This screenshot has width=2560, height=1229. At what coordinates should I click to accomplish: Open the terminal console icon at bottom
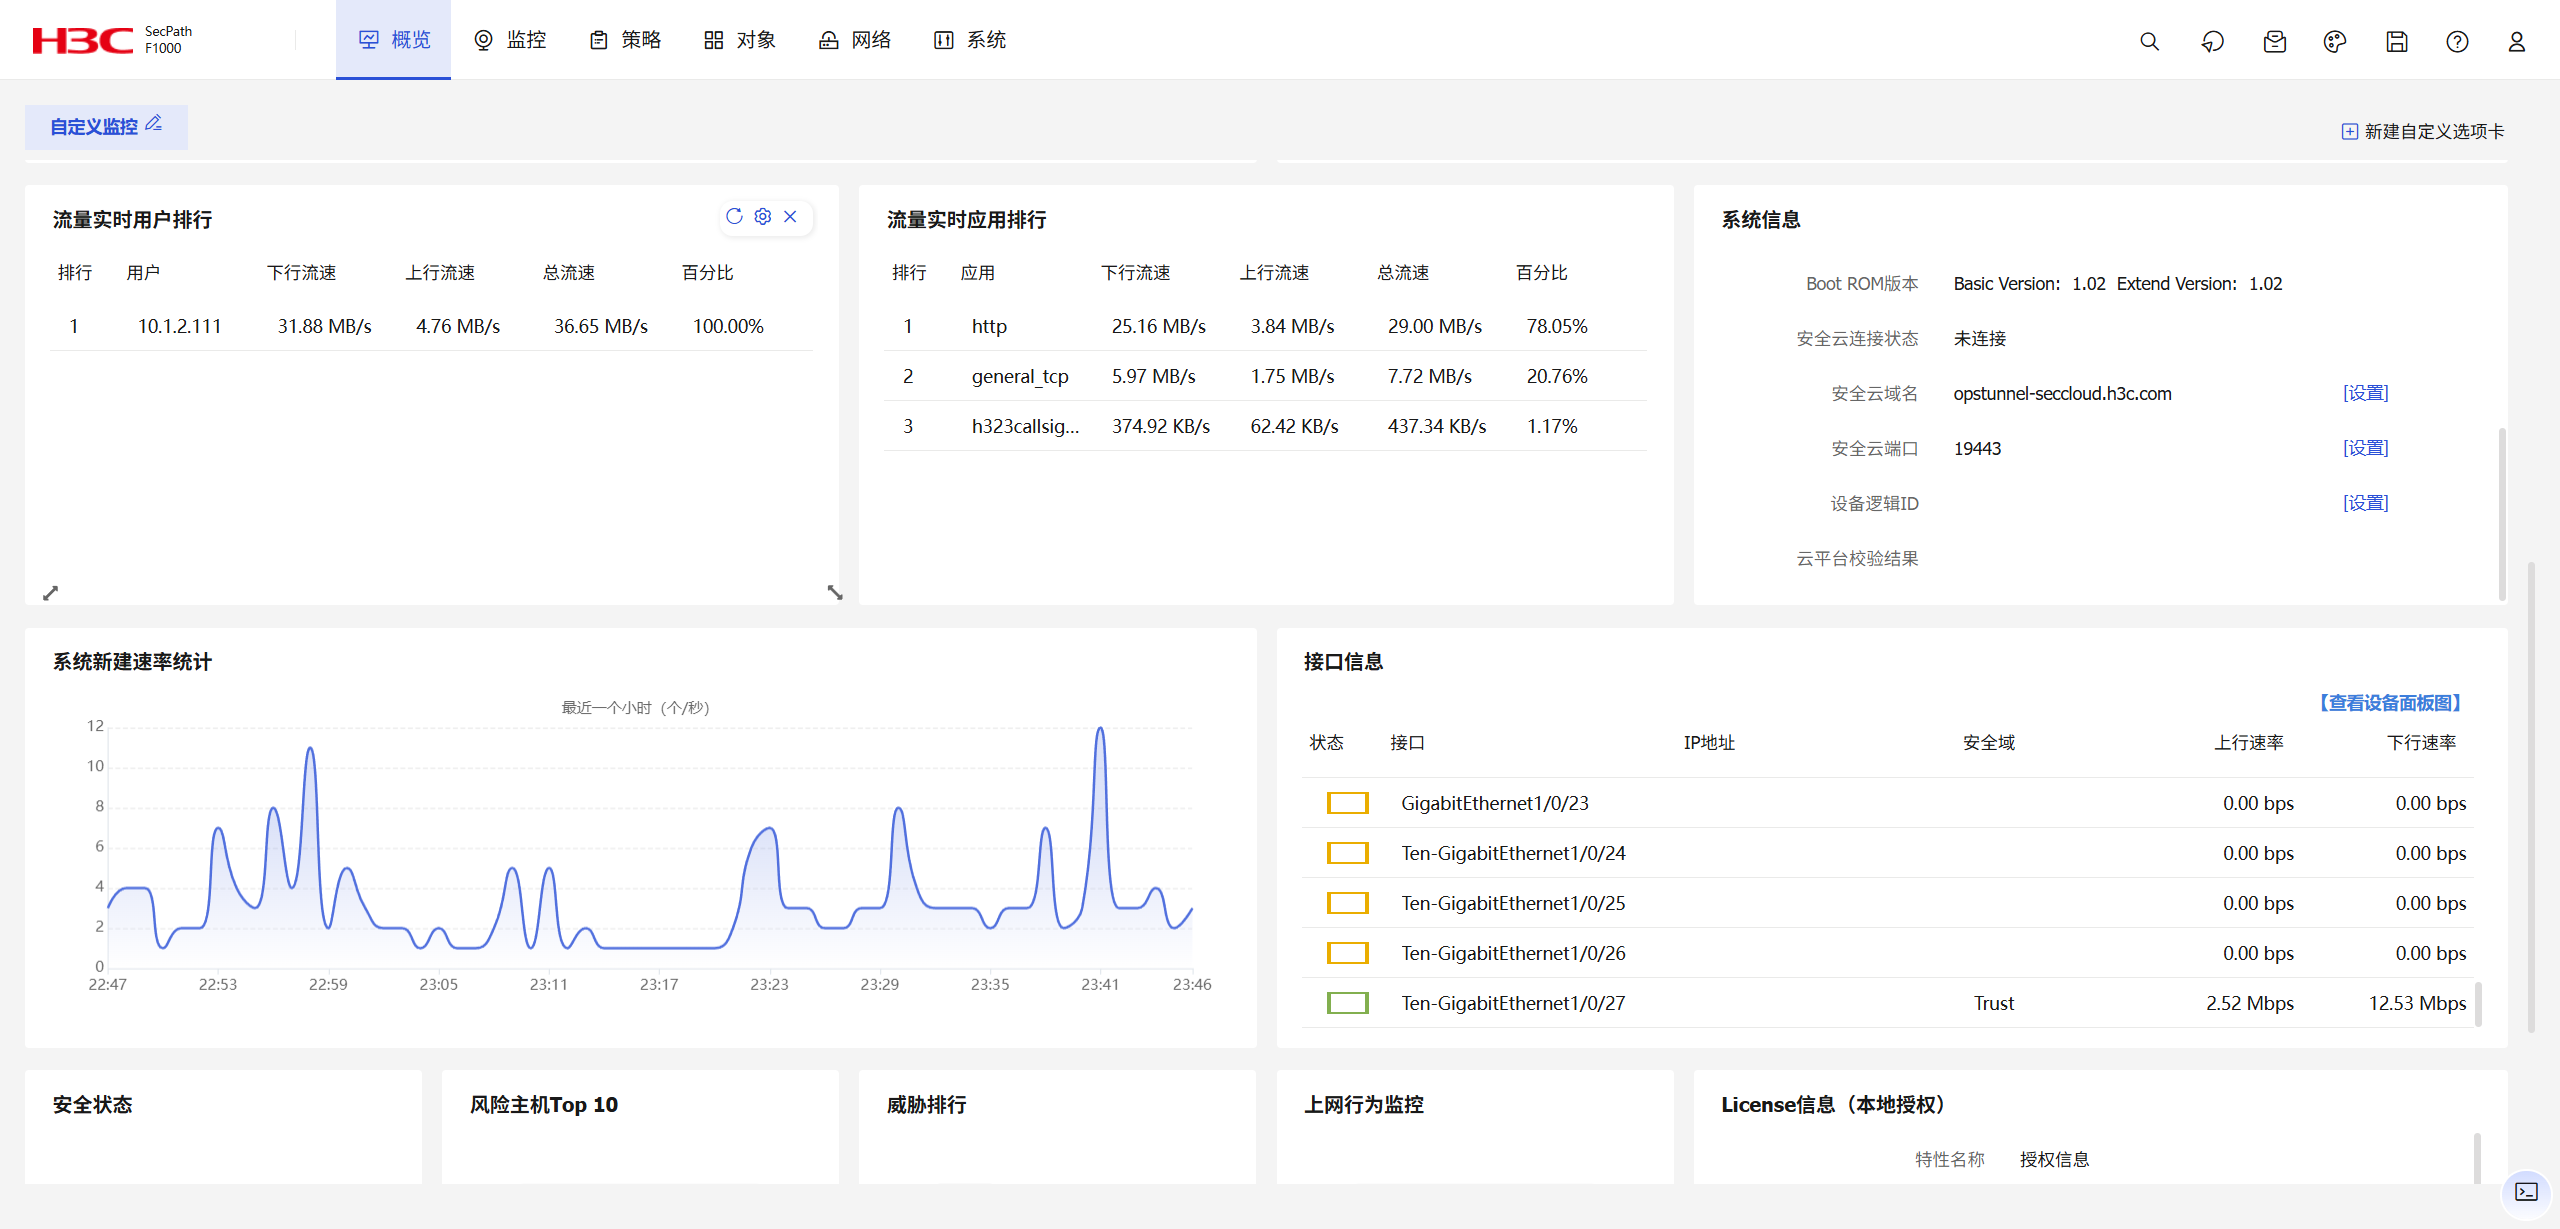coord(2526,1191)
